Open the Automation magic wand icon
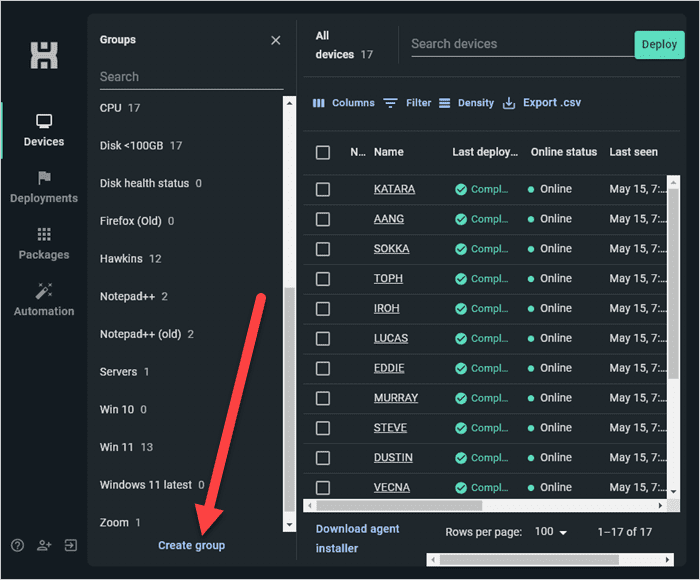Screen dimensions: 700x580 click(x=44, y=291)
